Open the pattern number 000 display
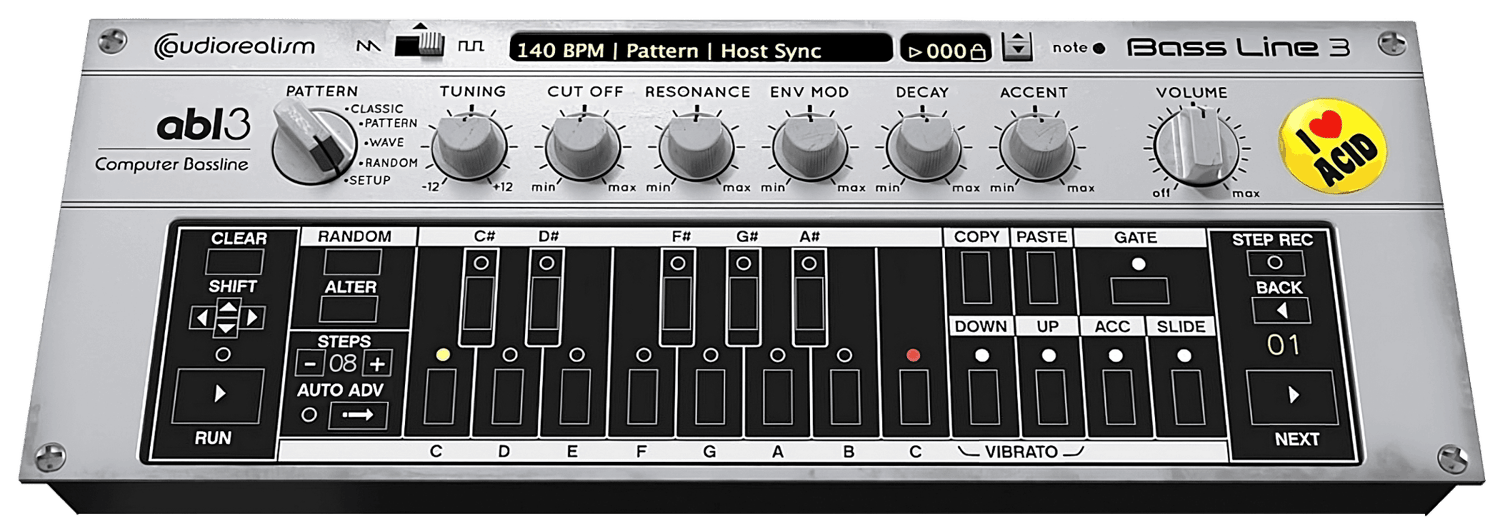The height and width of the screenshot is (531, 1500). point(946,50)
